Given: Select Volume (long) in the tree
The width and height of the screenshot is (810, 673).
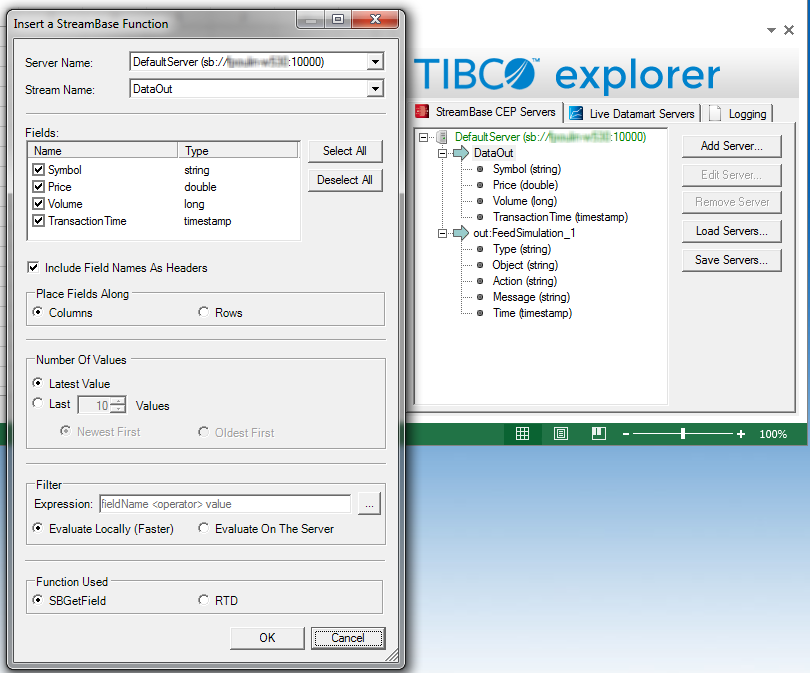Looking at the screenshot, I should [524, 201].
